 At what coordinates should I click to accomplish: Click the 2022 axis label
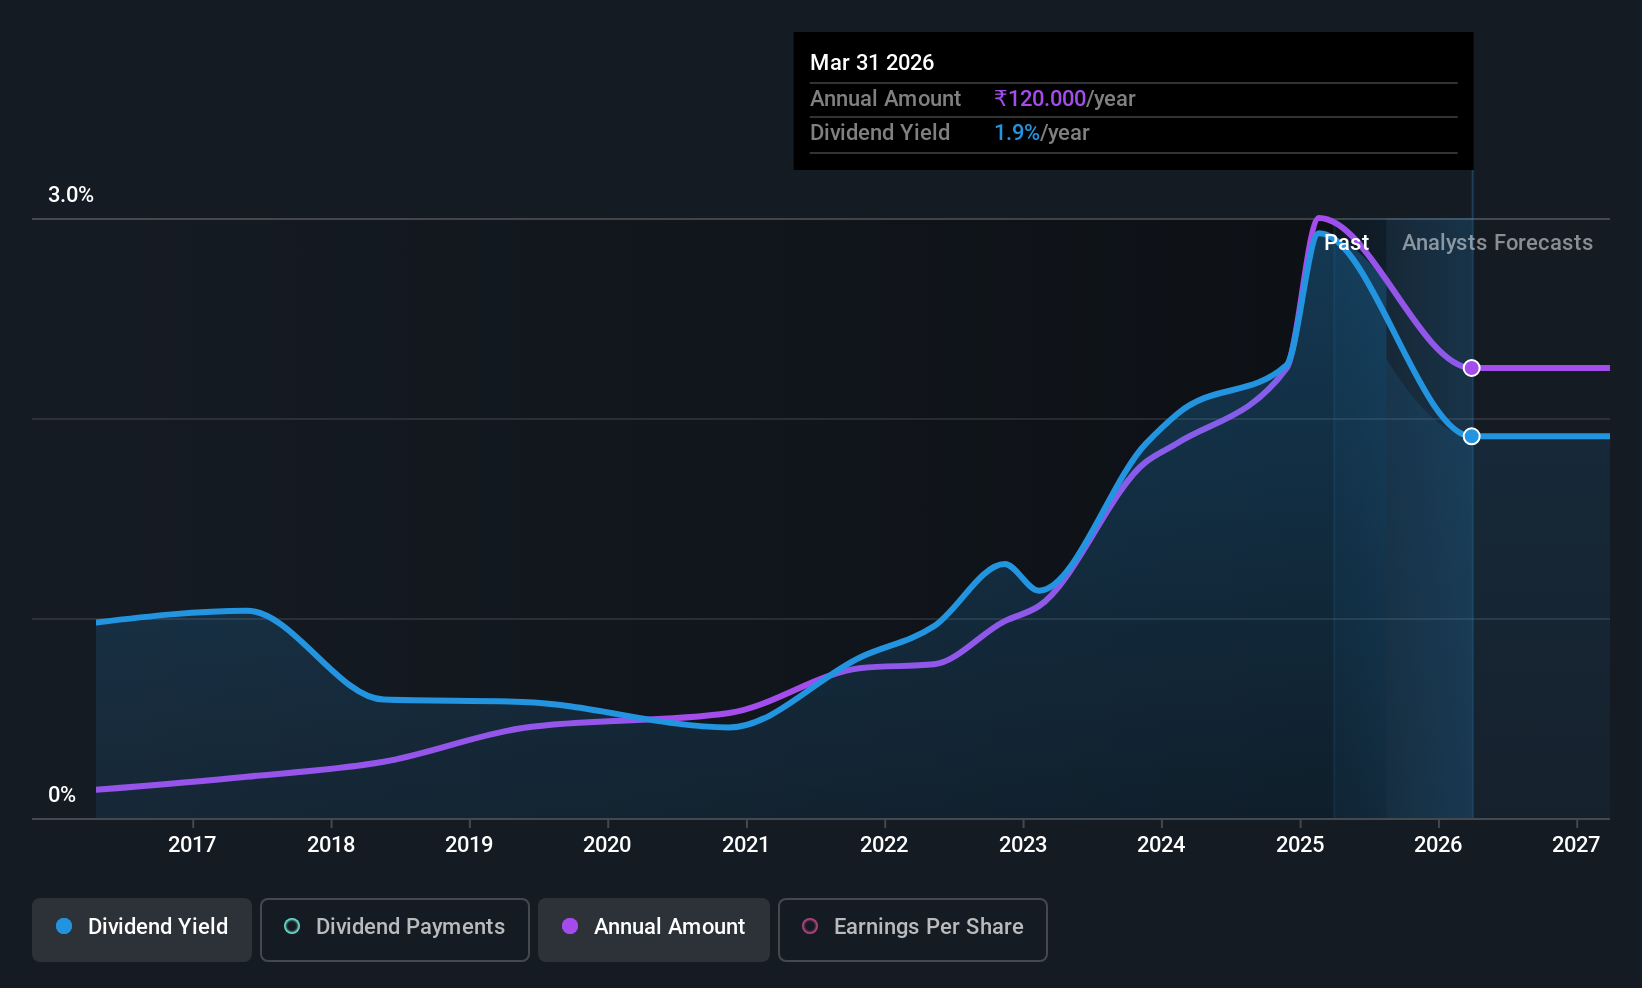(884, 845)
